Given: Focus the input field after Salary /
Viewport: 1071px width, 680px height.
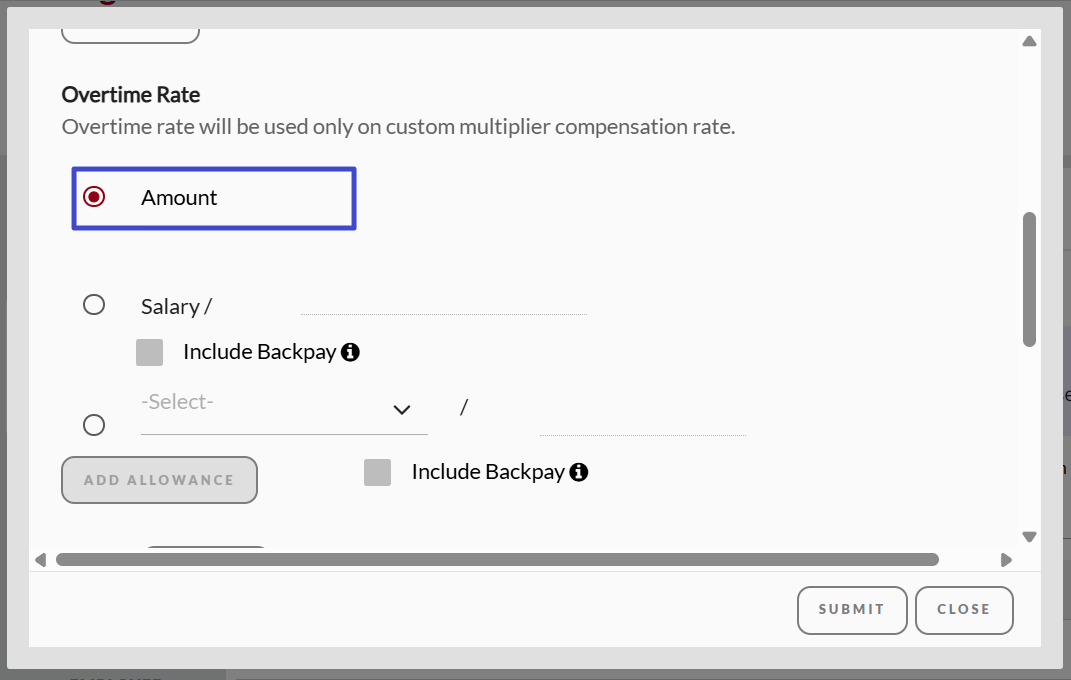Looking at the screenshot, I should [x=443, y=303].
